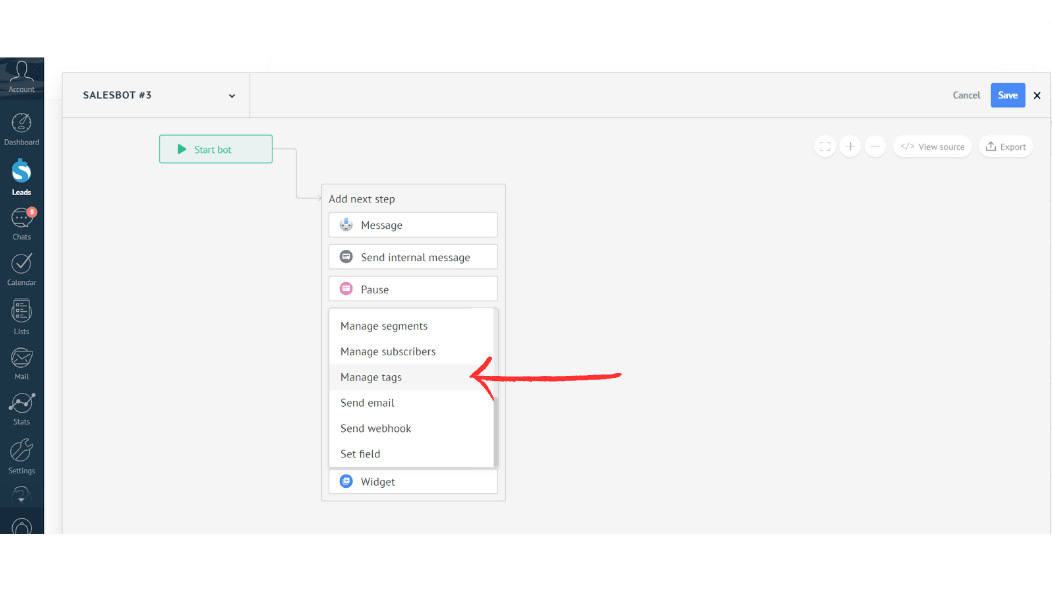Screen dimensions: 1052x593
Task: Open the Mail section
Action: point(21,363)
